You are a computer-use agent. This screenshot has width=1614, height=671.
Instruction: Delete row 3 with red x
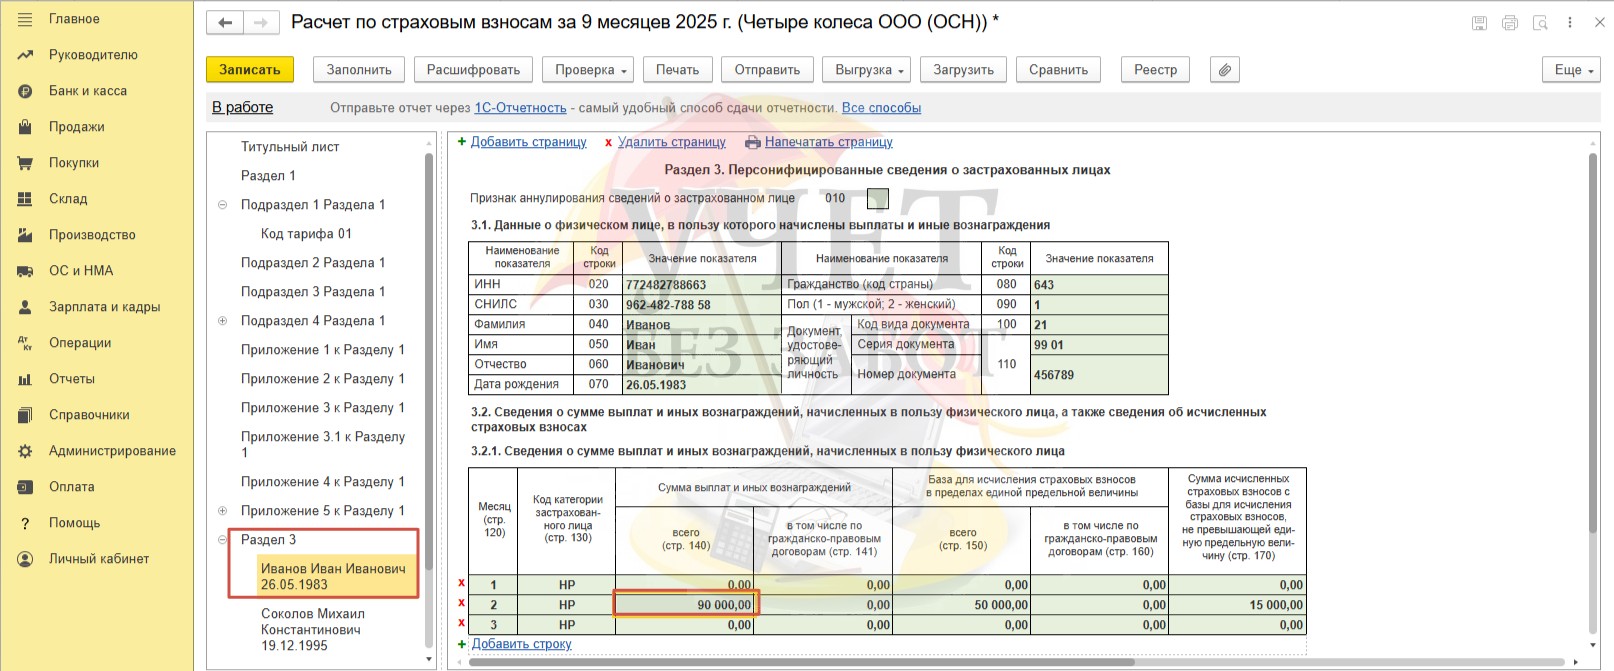click(x=461, y=624)
